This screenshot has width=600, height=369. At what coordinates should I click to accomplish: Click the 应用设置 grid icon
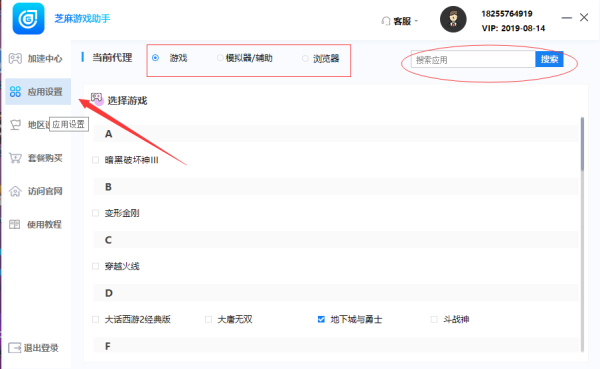coord(15,91)
